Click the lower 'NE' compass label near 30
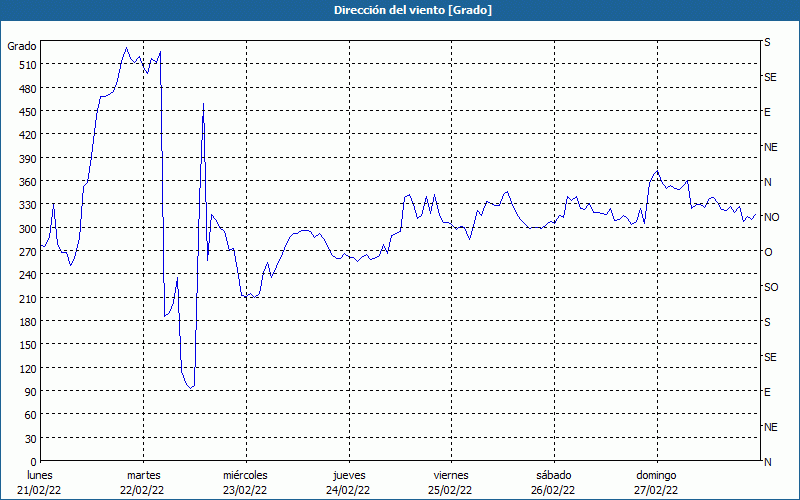Viewport: 800px width, 500px height. 770,428
